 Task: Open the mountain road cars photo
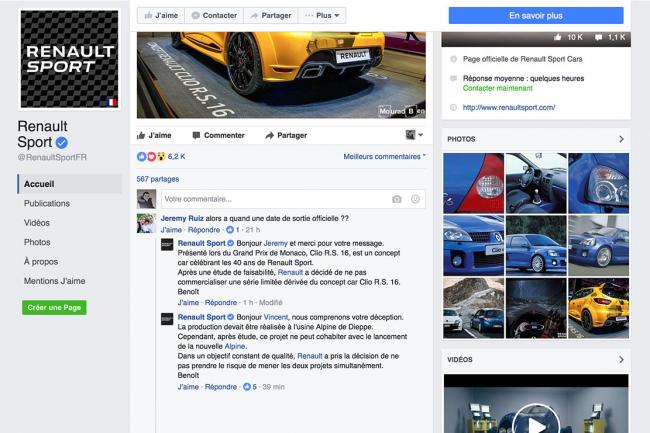point(473,308)
